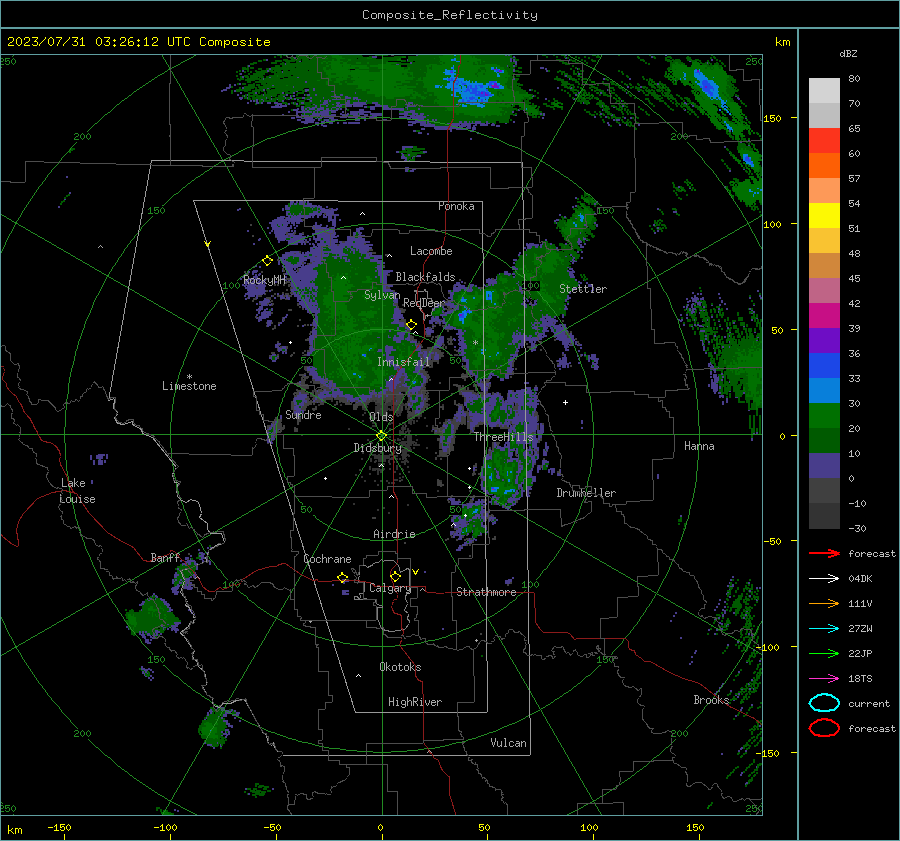Screen dimensions: 900x841
Task: Click the 150 tick label on right axis
Action: pyautogui.click(x=772, y=118)
